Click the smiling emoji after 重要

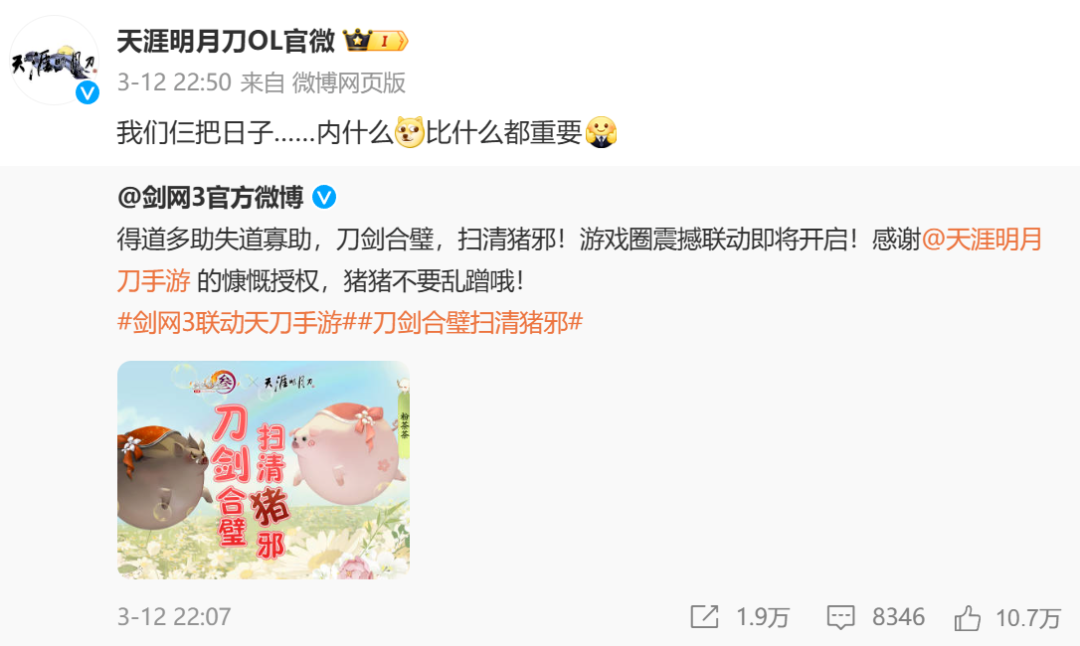pyautogui.click(x=601, y=132)
